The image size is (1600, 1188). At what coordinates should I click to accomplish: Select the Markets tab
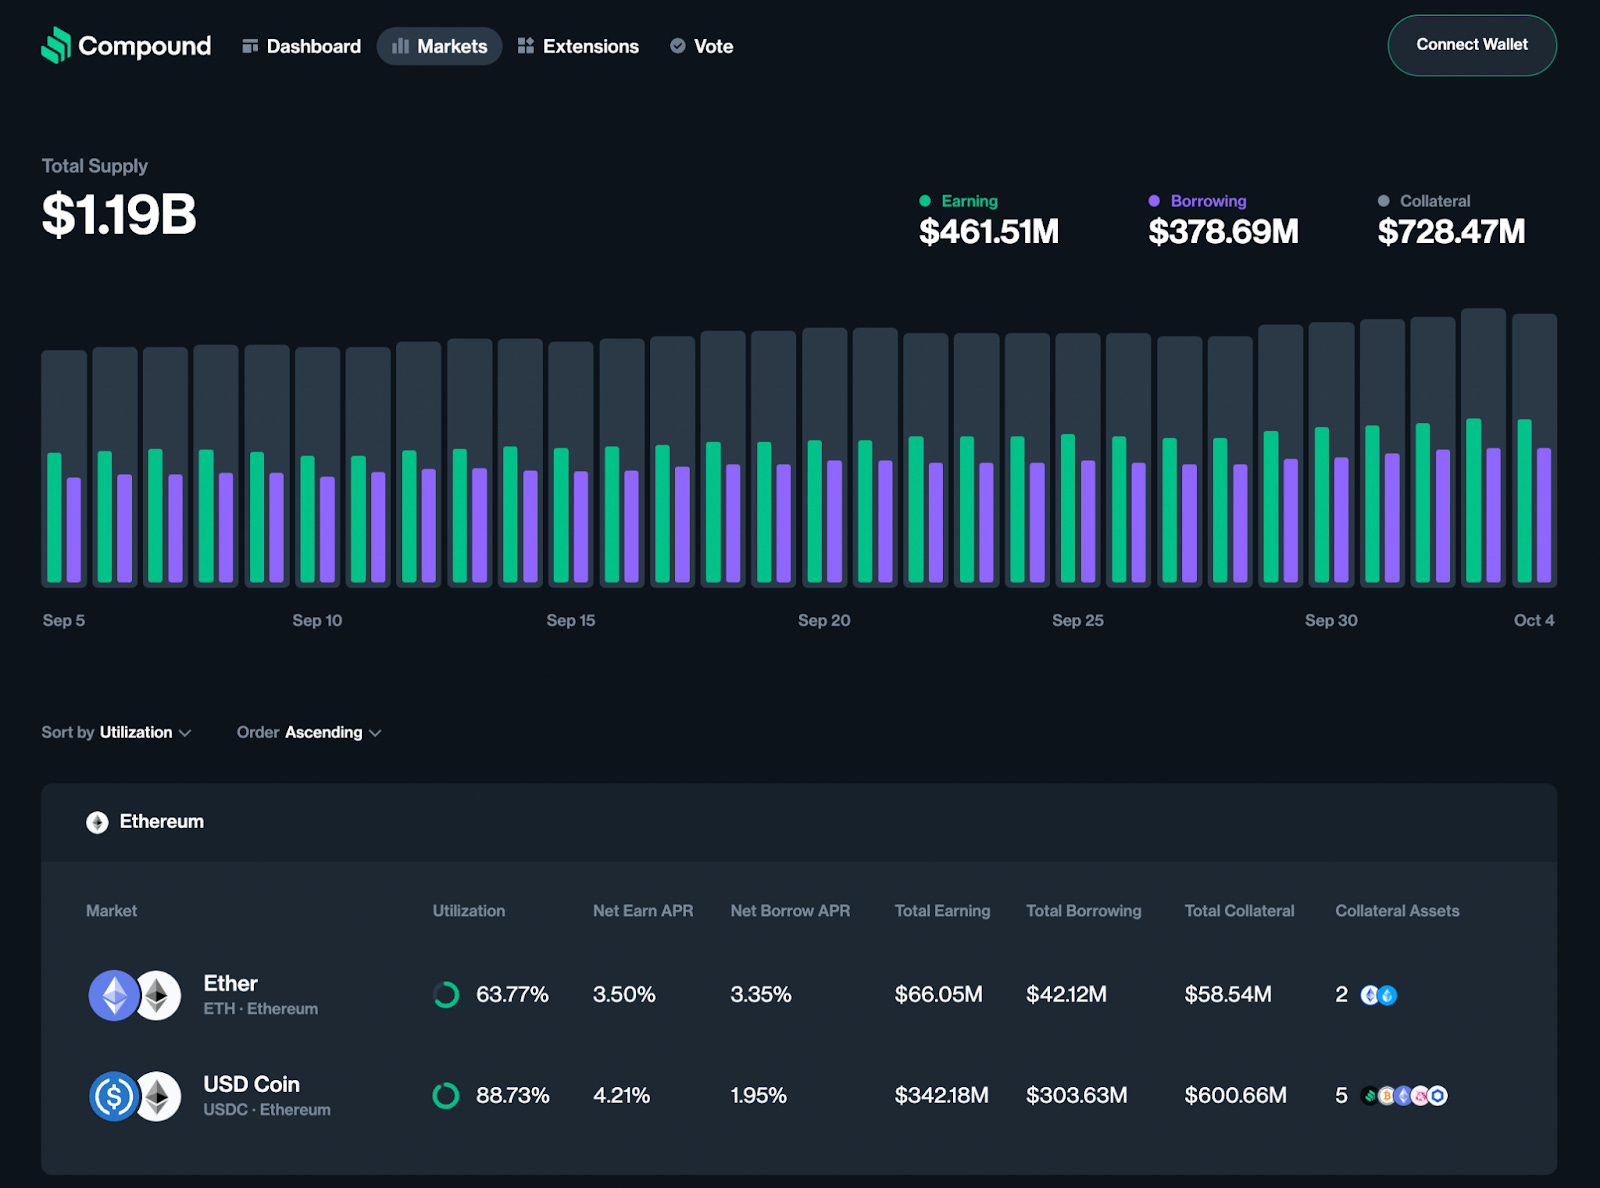[x=439, y=46]
